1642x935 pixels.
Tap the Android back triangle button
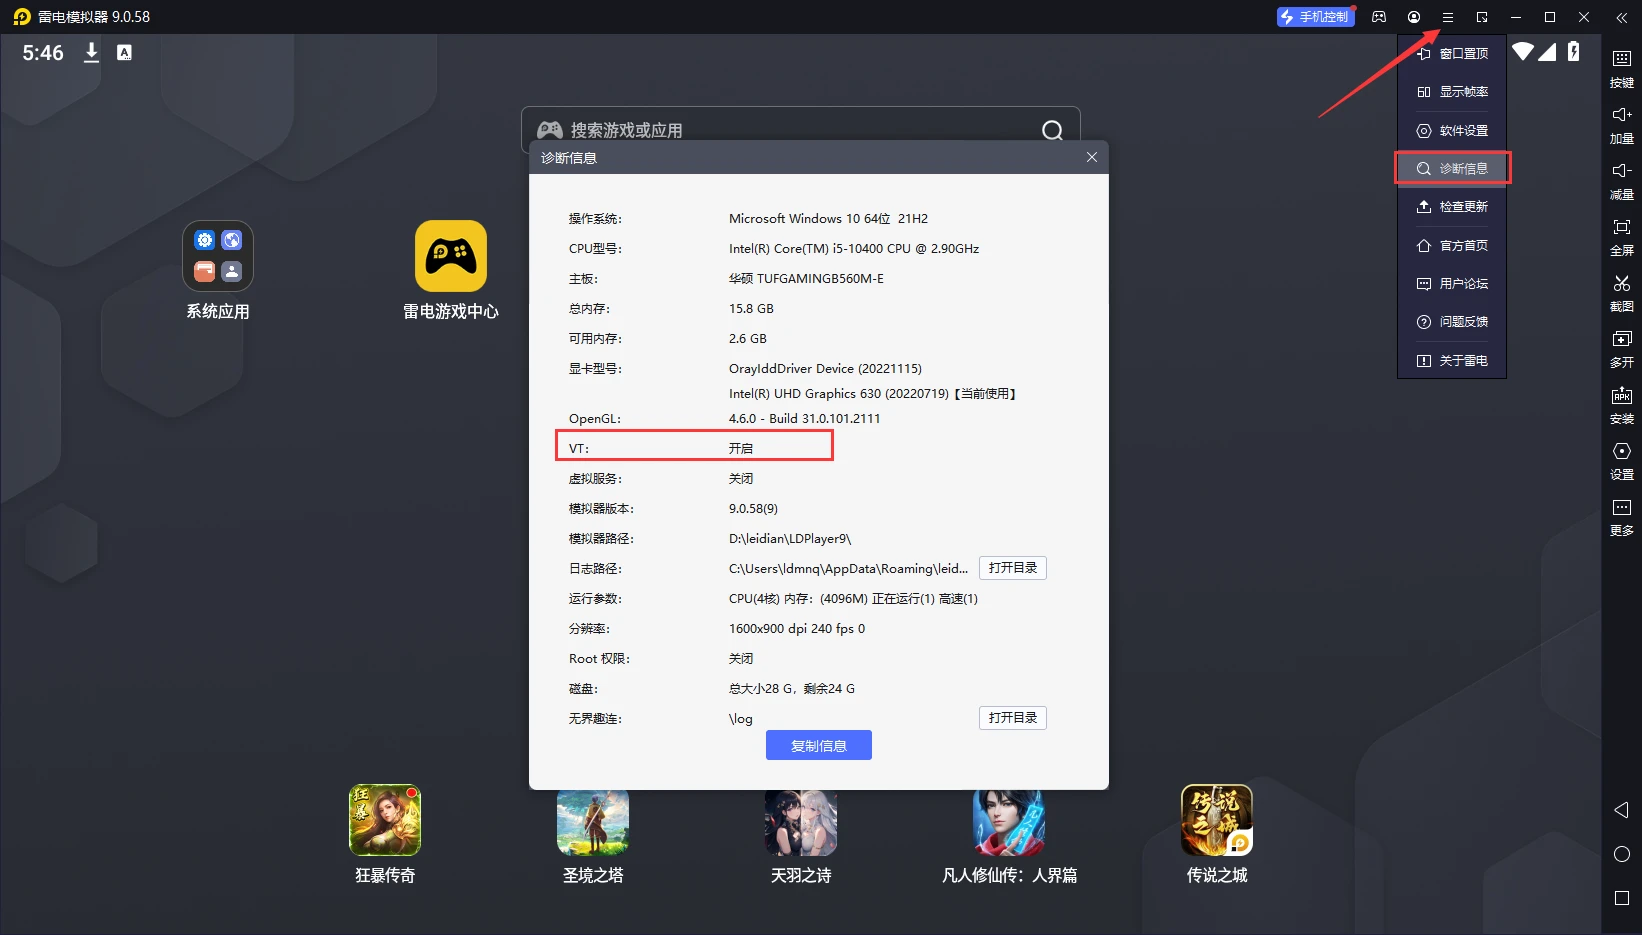pyautogui.click(x=1622, y=810)
